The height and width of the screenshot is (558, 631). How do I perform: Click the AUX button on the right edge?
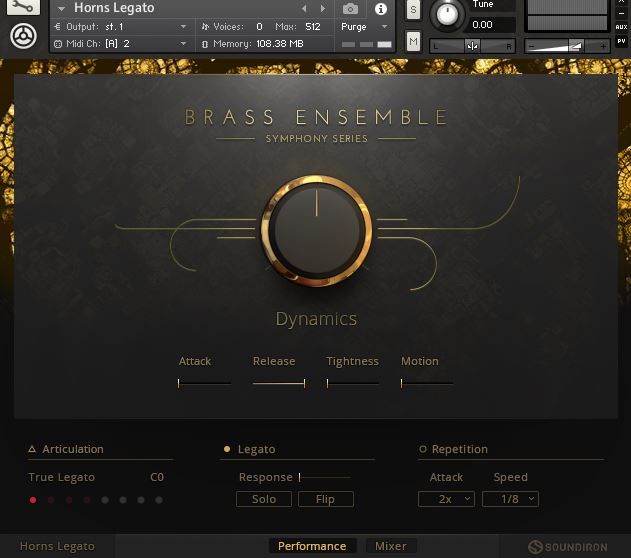coord(621,27)
